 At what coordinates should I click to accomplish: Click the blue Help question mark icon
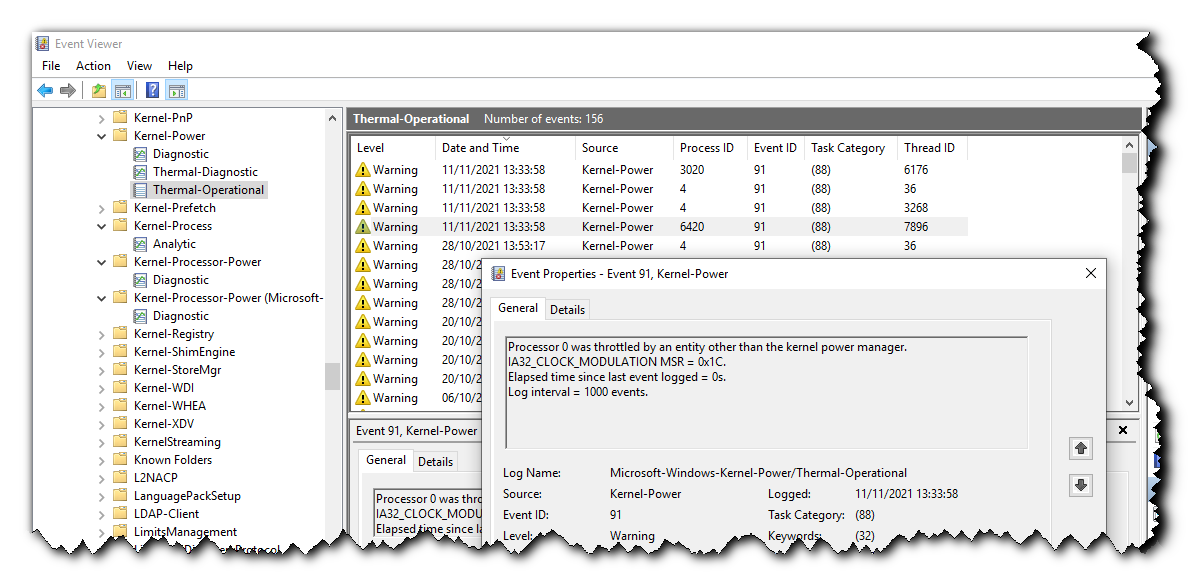152,91
